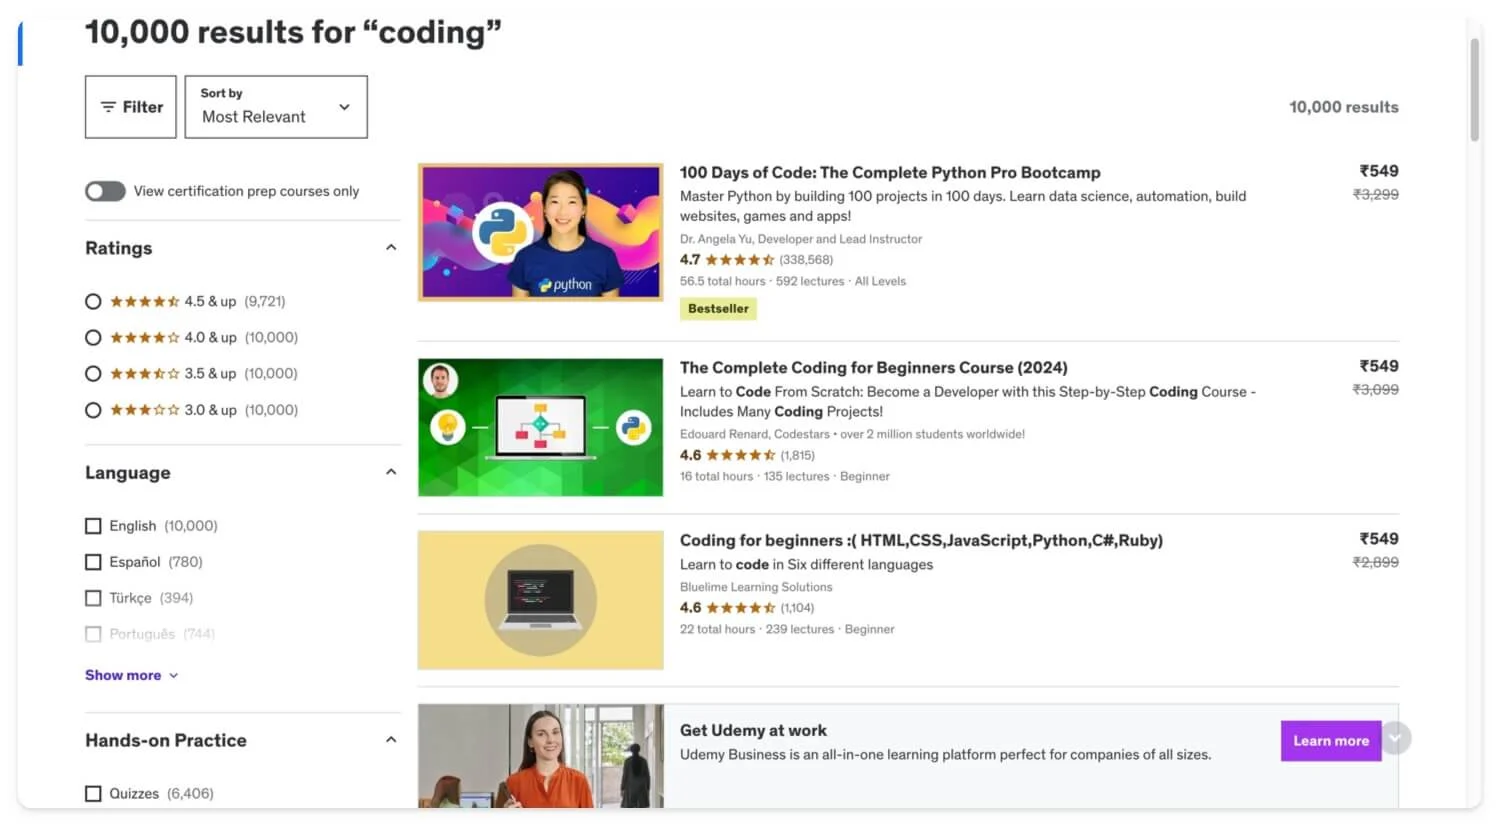Select the 4.5 & up rating option
The width and height of the screenshot is (1500, 826).
[x=93, y=302]
